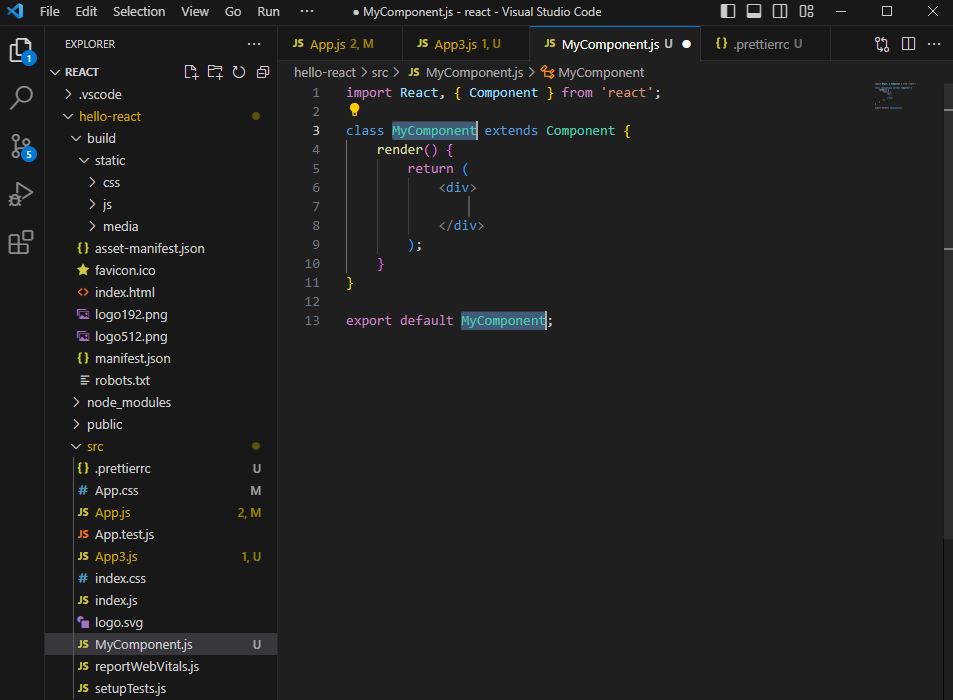Viewport: 953px width, 700px height.
Task: Click src in the breadcrumb
Action: (380, 72)
